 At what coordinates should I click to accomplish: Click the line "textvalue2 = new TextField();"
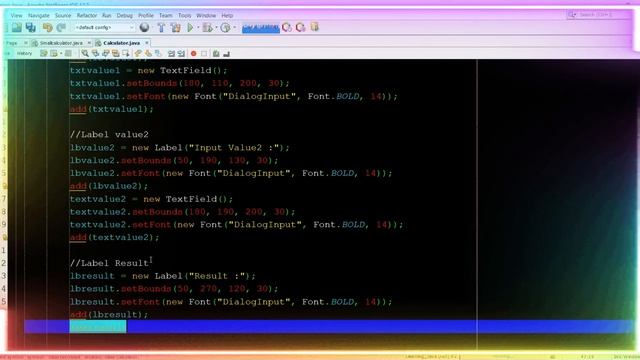point(151,199)
